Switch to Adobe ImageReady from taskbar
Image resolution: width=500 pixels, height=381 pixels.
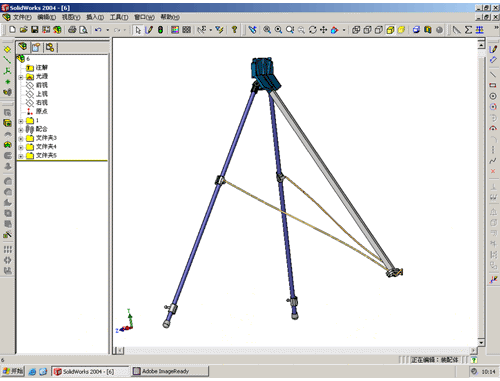click(170, 371)
